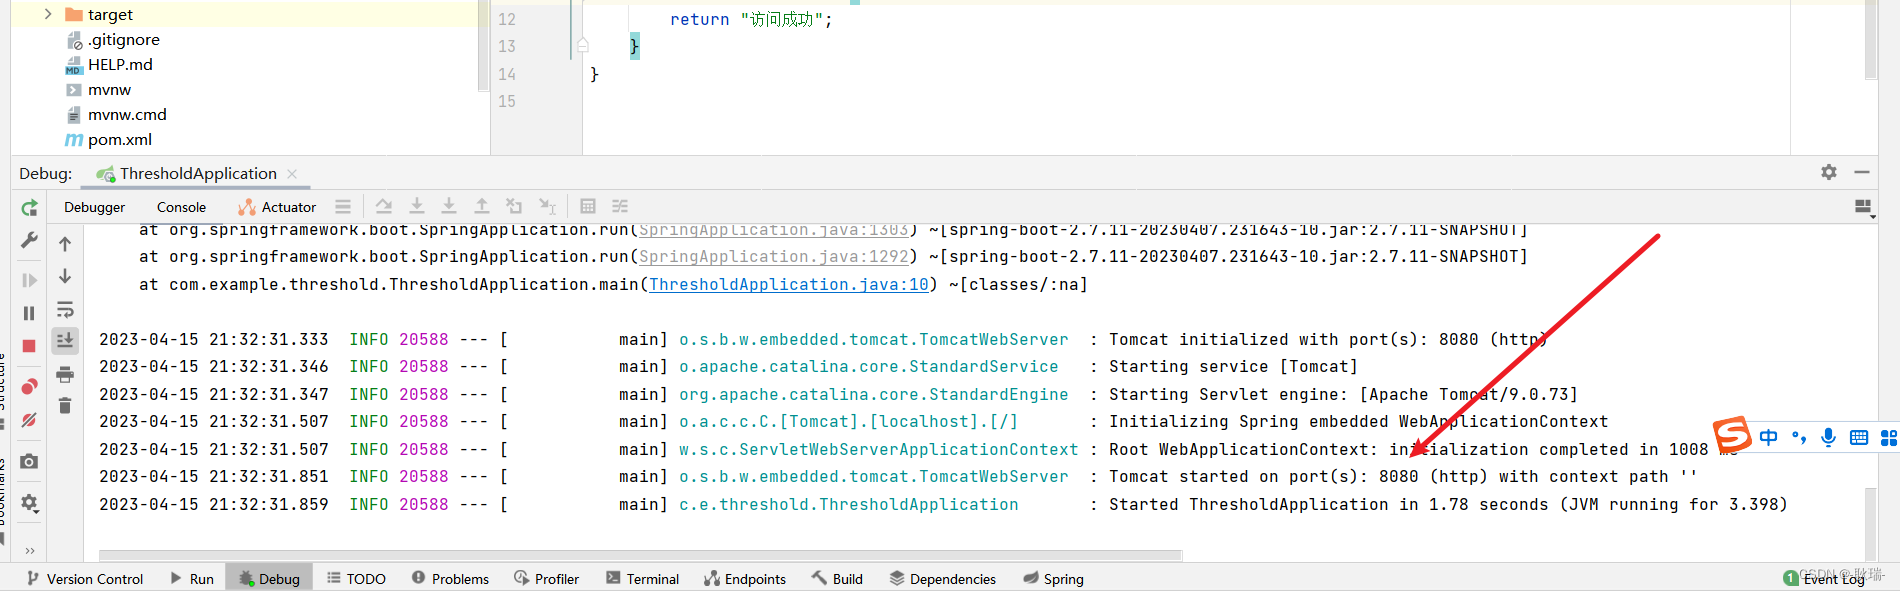The width and height of the screenshot is (1900, 591).
Task: Open Debug tool window button
Action: point(269,578)
